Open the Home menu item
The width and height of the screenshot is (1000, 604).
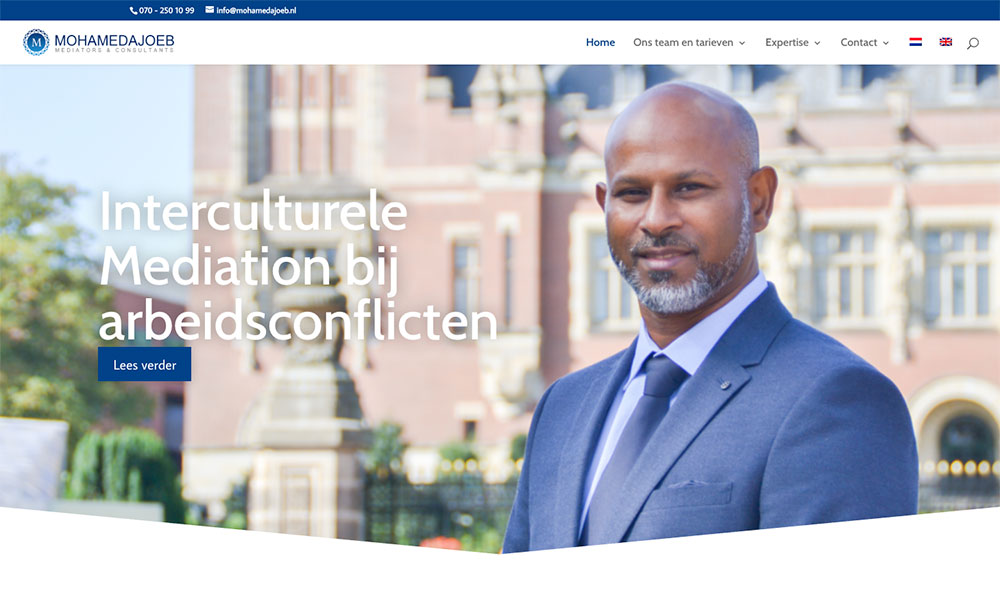click(600, 42)
